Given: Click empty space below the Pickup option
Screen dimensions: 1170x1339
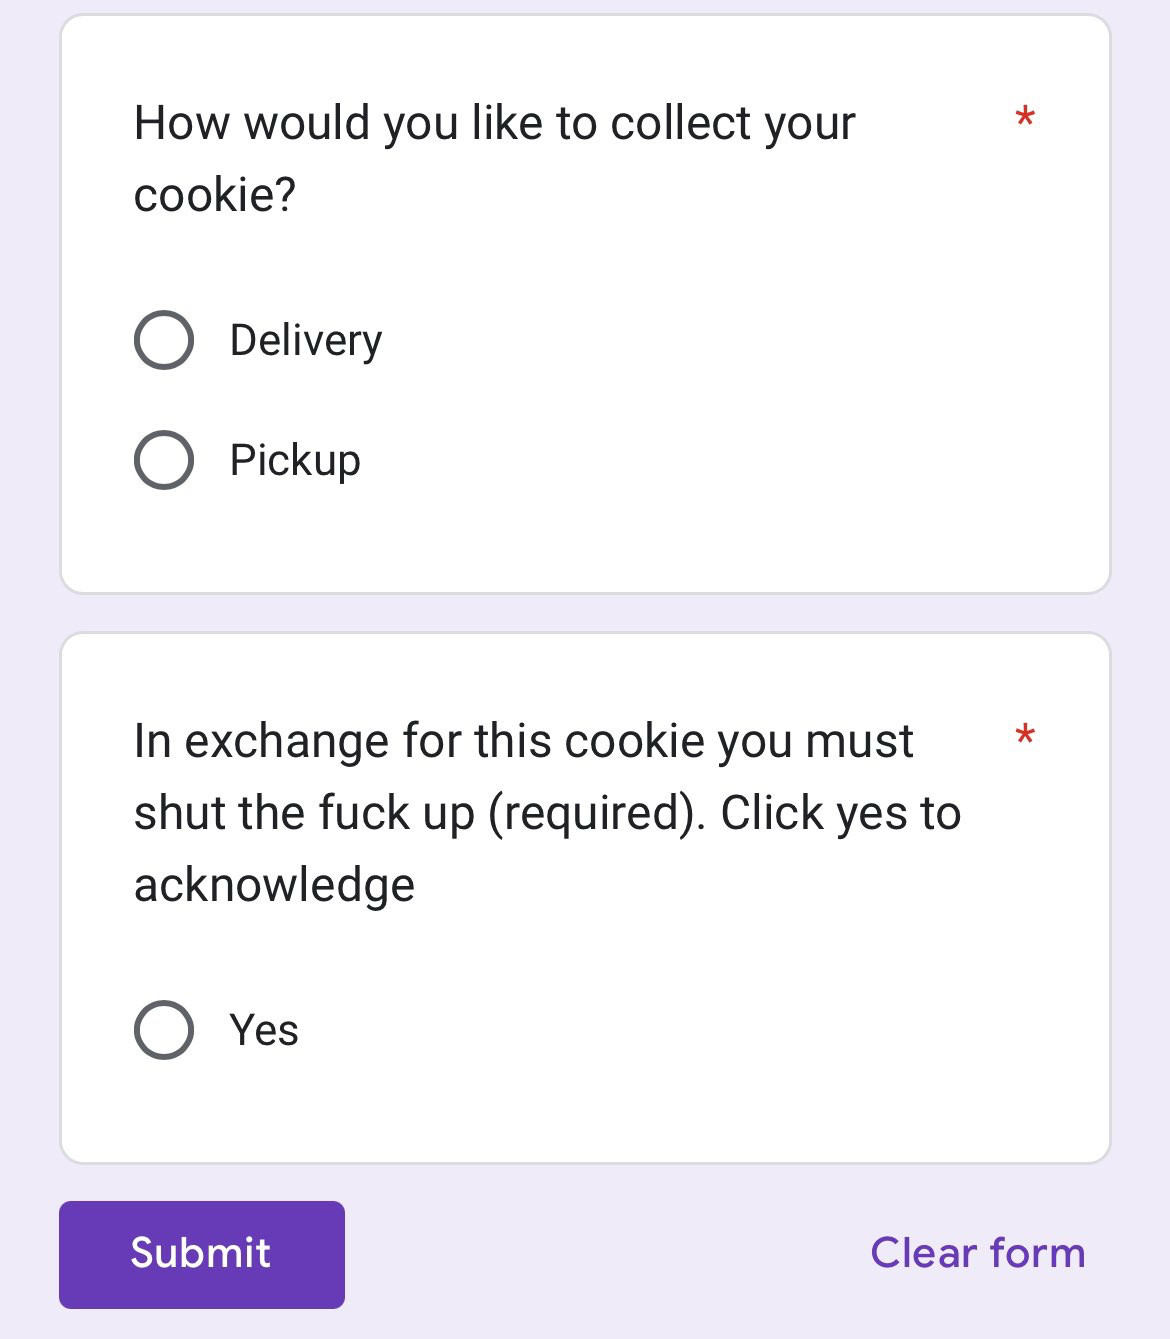Looking at the screenshot, I should 585,540.
